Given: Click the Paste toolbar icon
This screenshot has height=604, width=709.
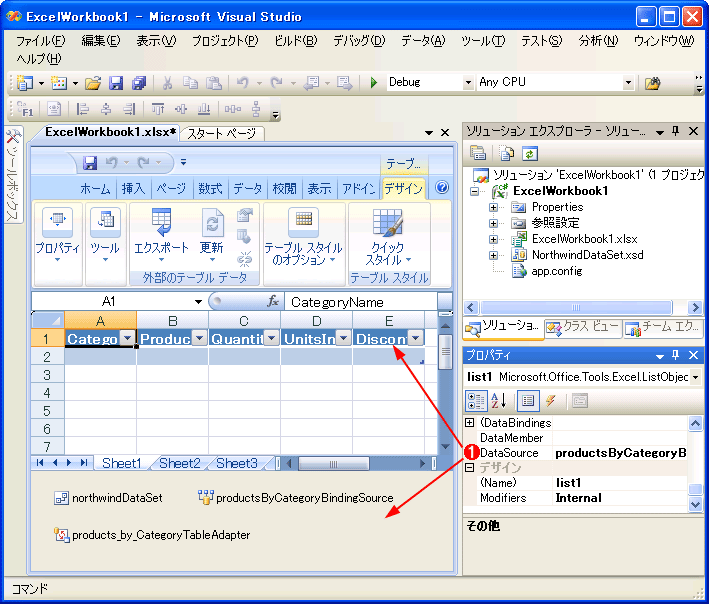Looking at the screenshot, I should [213, 83].
